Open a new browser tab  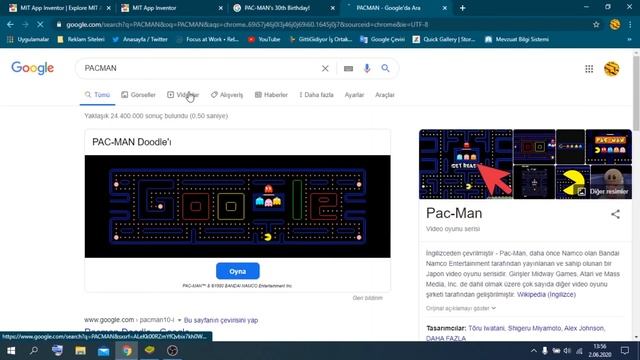[462, 8]
